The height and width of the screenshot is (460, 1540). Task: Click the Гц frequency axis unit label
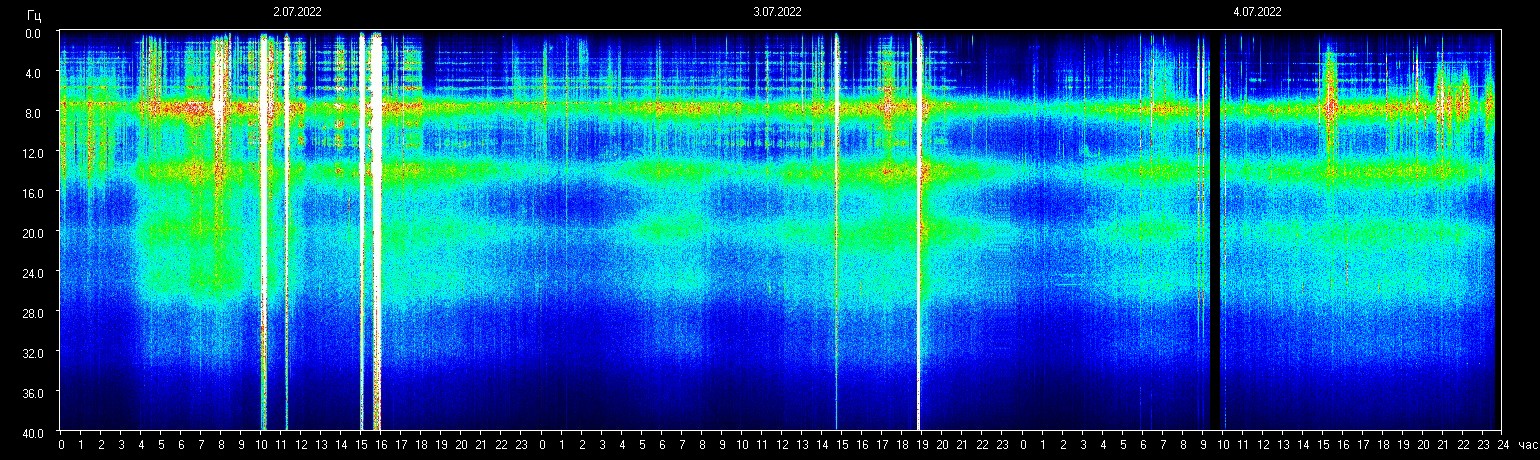click(34, 15)
